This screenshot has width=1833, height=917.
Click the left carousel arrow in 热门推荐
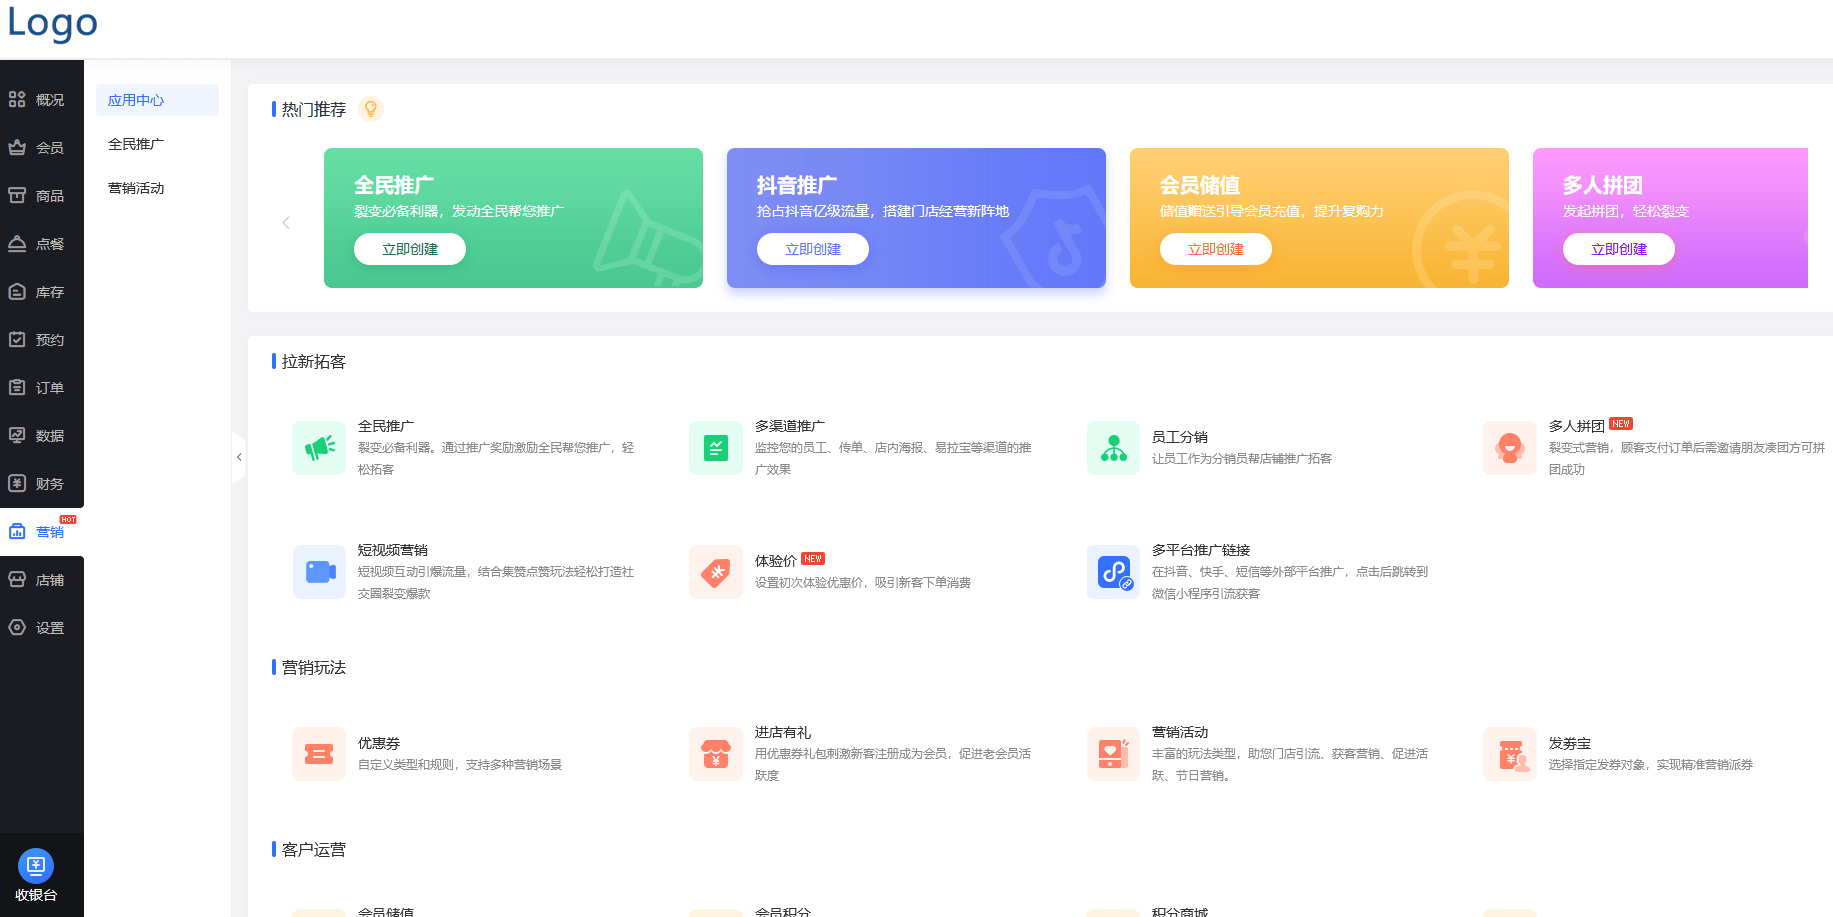click(286, 222)
